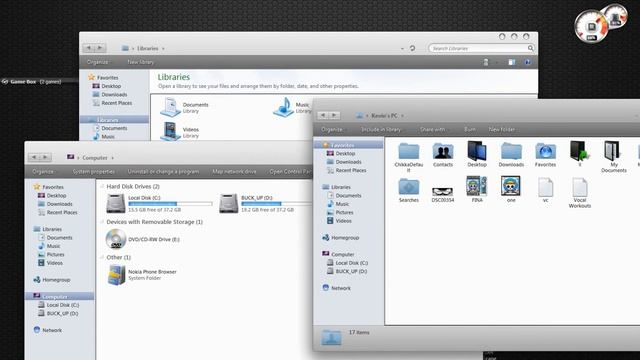Click the back arrow in Computer window

34,157
